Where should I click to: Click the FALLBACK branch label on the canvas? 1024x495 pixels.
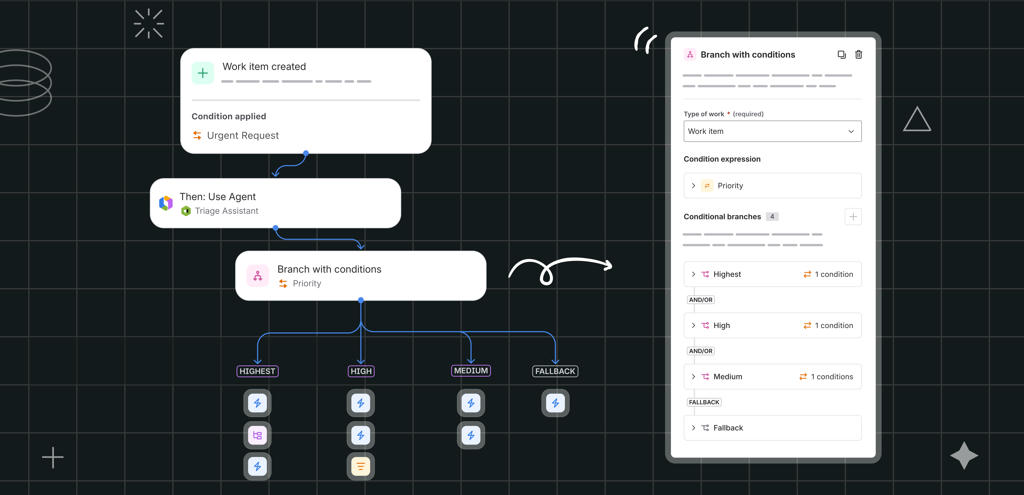coord(555,372)
